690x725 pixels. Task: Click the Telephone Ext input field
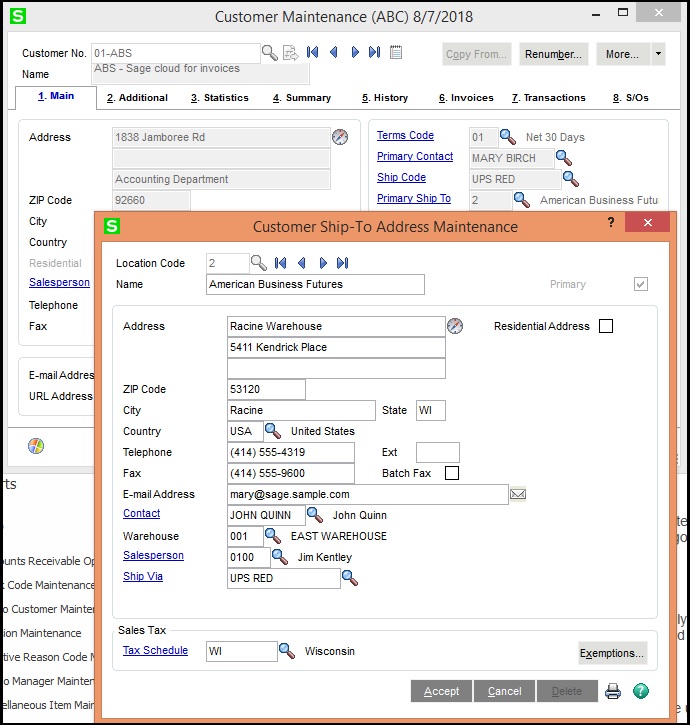(x=438, y=452)
